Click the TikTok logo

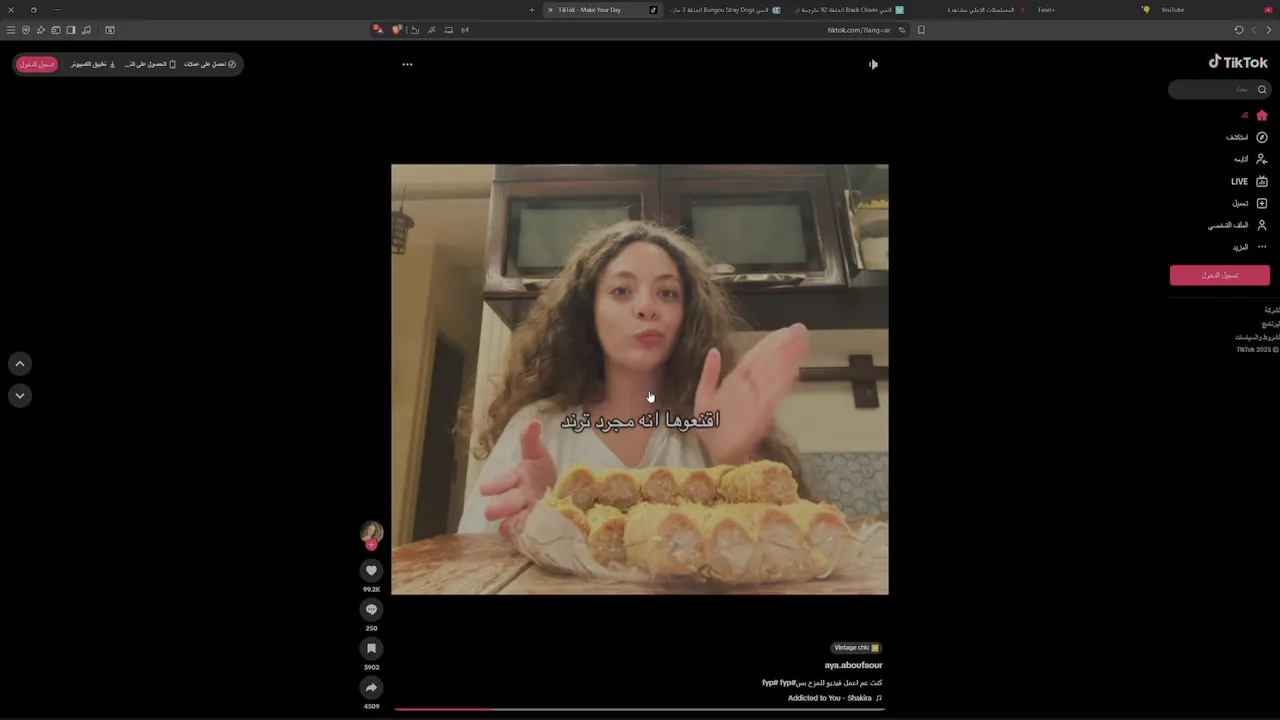(x=1238, y=62)
